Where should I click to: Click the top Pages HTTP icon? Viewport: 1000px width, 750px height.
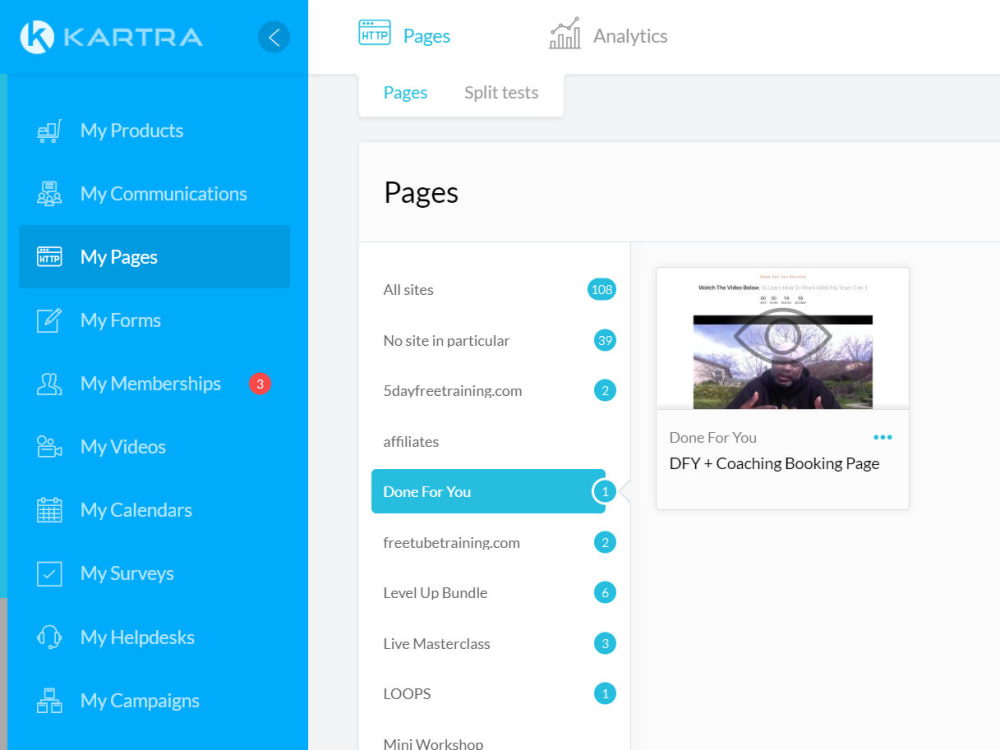click(374, 33)
